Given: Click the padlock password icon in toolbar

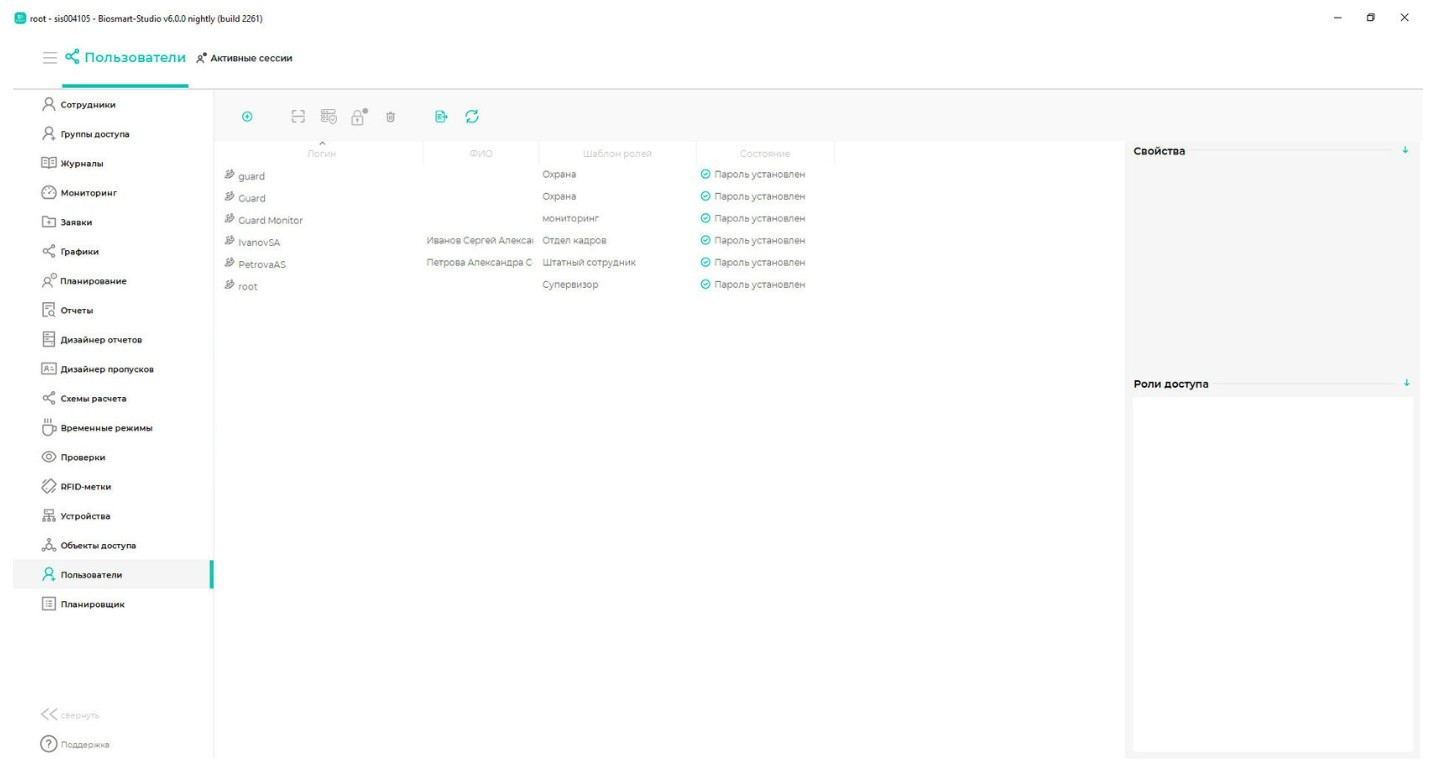Looking at the screenshot, I should (357, 118).
